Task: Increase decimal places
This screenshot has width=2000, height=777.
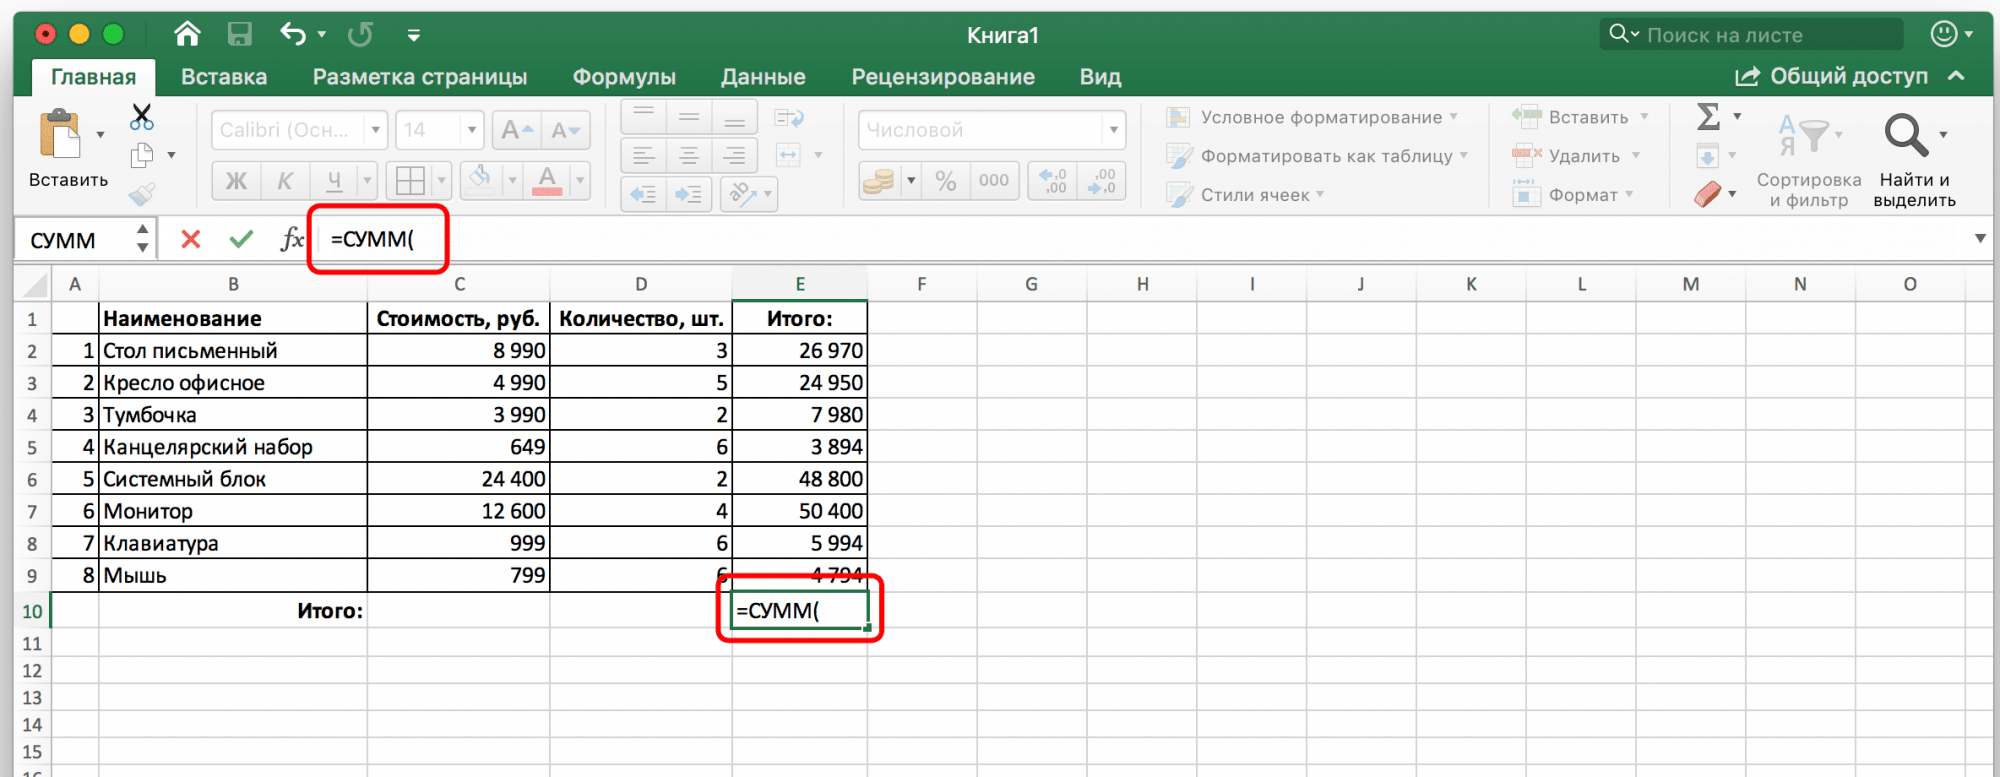Action: coord(1053,181)
